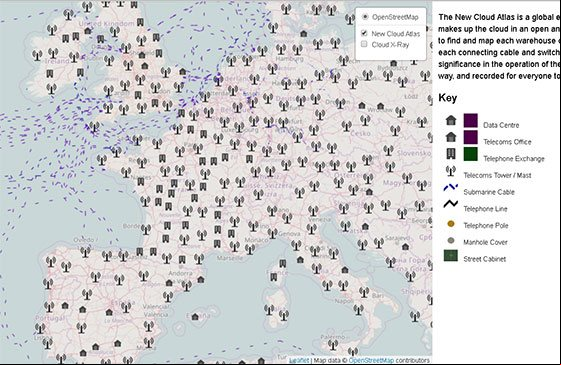This screenshot has width=561, height=365.
Task: Select the OpenStreetMap base layer radio button
Action: [x=365, y=17]
